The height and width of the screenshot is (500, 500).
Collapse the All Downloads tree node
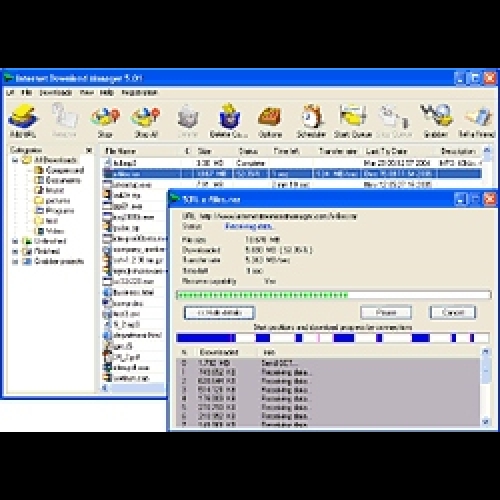click(x=15, y=160)
